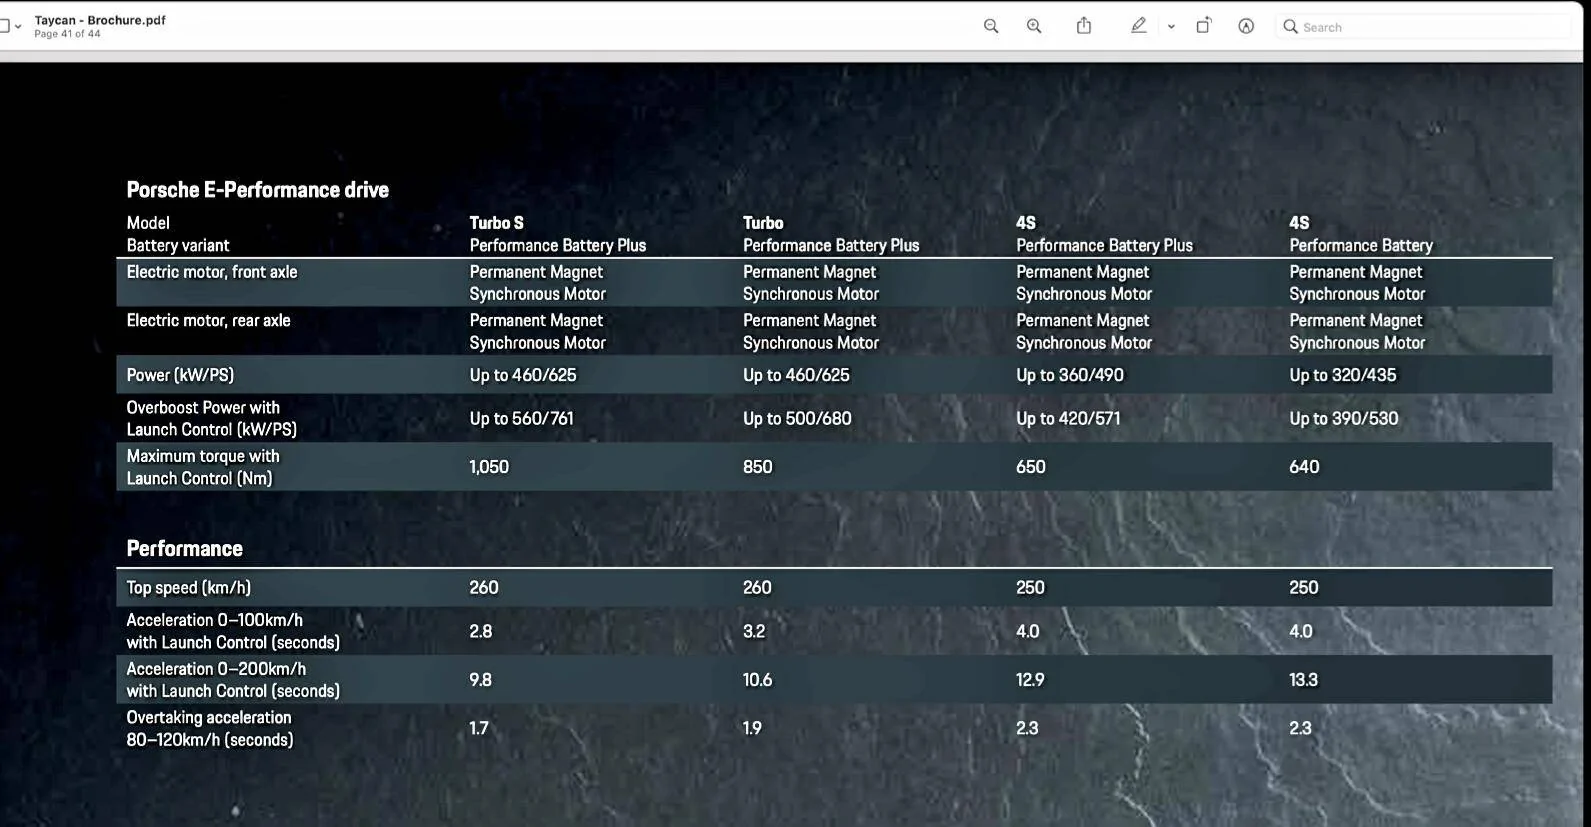Click the 850 torque value
Viewport: 1591px width, 827px height.
pyautogui.click(x=758, y=467)
